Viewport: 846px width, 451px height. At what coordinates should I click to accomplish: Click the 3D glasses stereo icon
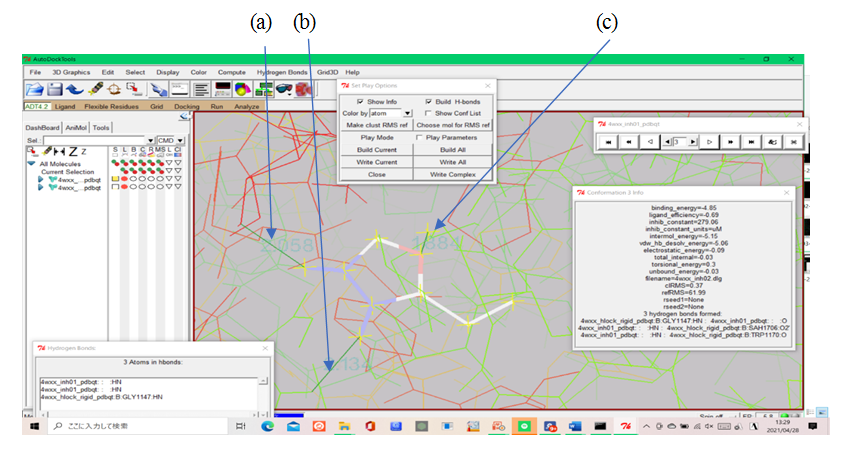click(285, 90)
